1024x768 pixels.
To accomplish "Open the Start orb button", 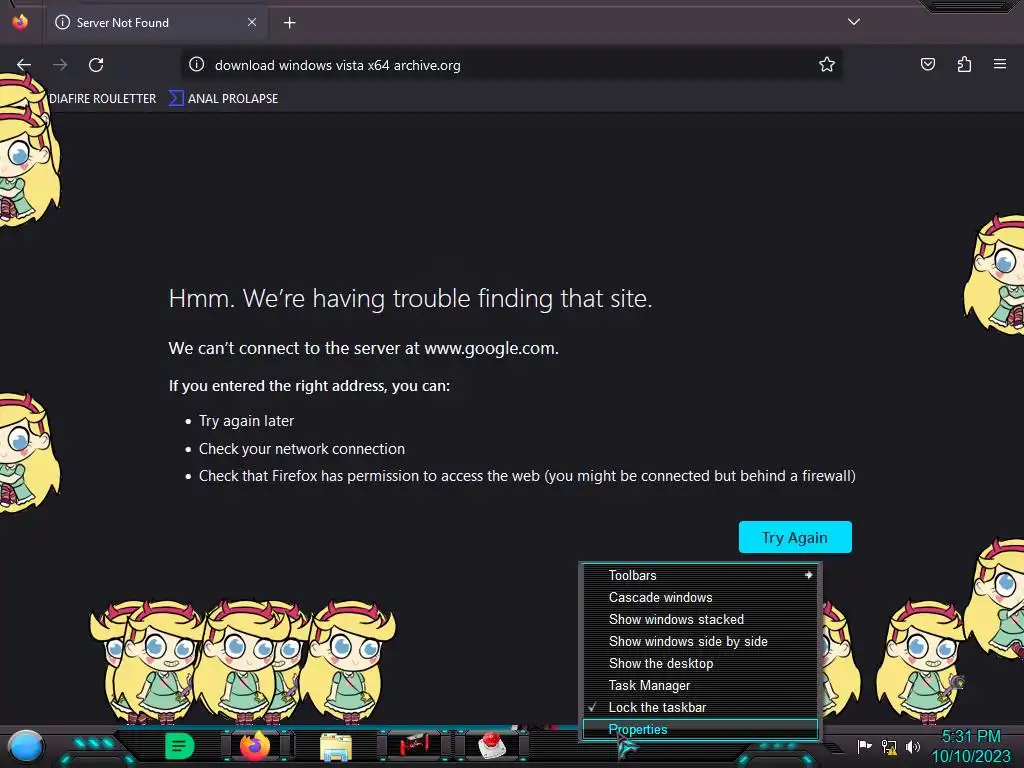I will pyautogui.click(x=26, y=746).
